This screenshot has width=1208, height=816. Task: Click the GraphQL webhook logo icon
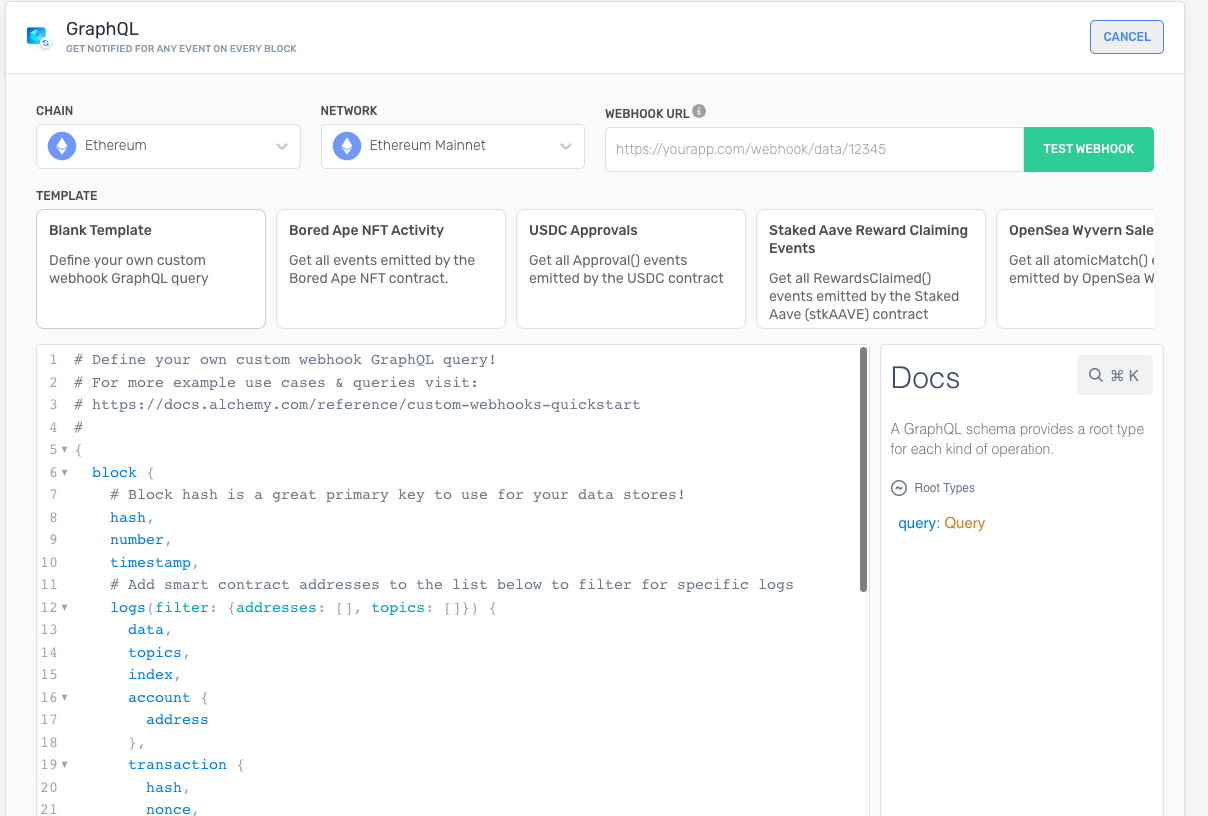coord(39,37)
